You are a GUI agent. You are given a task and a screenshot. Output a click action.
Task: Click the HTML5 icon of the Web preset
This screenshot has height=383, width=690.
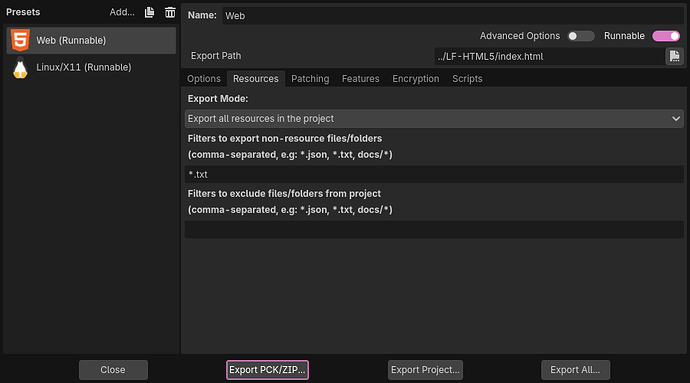click(x=20, y=40)
